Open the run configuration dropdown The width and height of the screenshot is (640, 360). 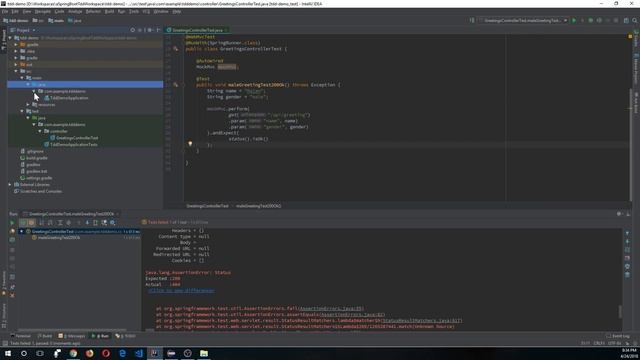pyautogui.click(x=524, y=20)
